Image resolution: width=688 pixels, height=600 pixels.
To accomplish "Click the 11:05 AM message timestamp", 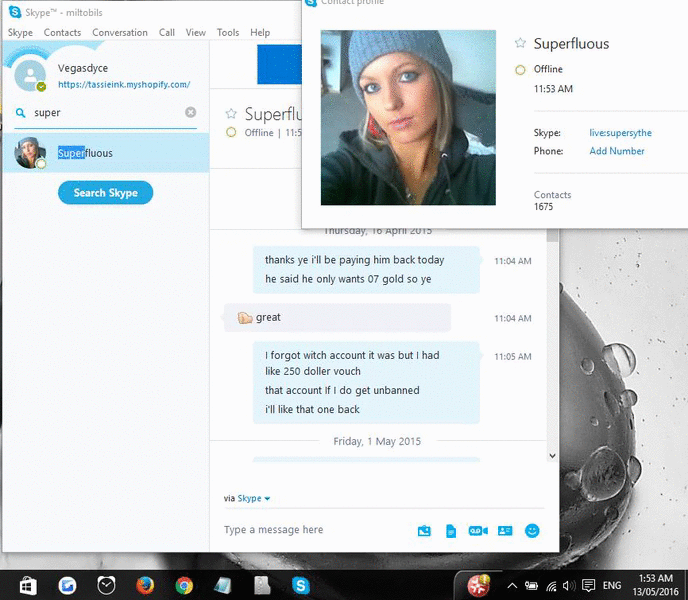I will click(x=512, y=356).
